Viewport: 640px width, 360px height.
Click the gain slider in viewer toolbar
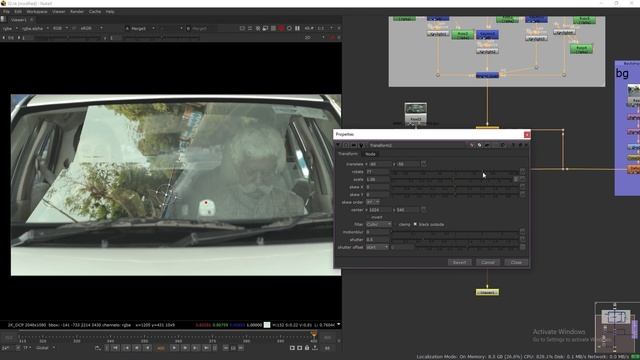(67, 38)
